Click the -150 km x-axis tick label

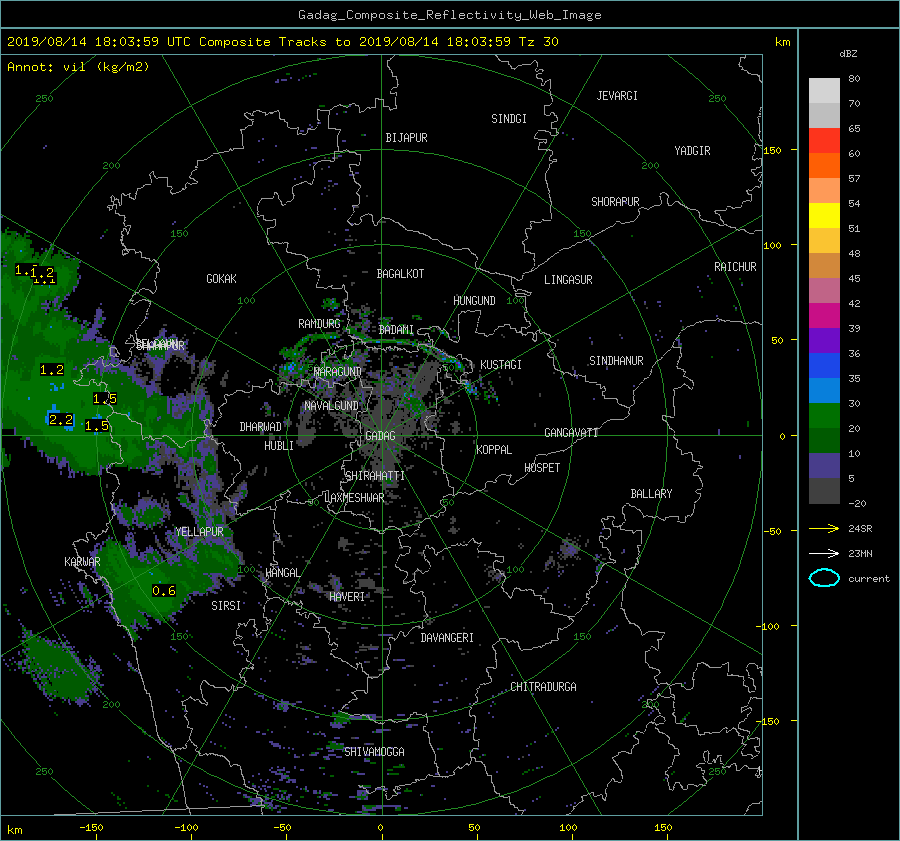pos(91,827)
